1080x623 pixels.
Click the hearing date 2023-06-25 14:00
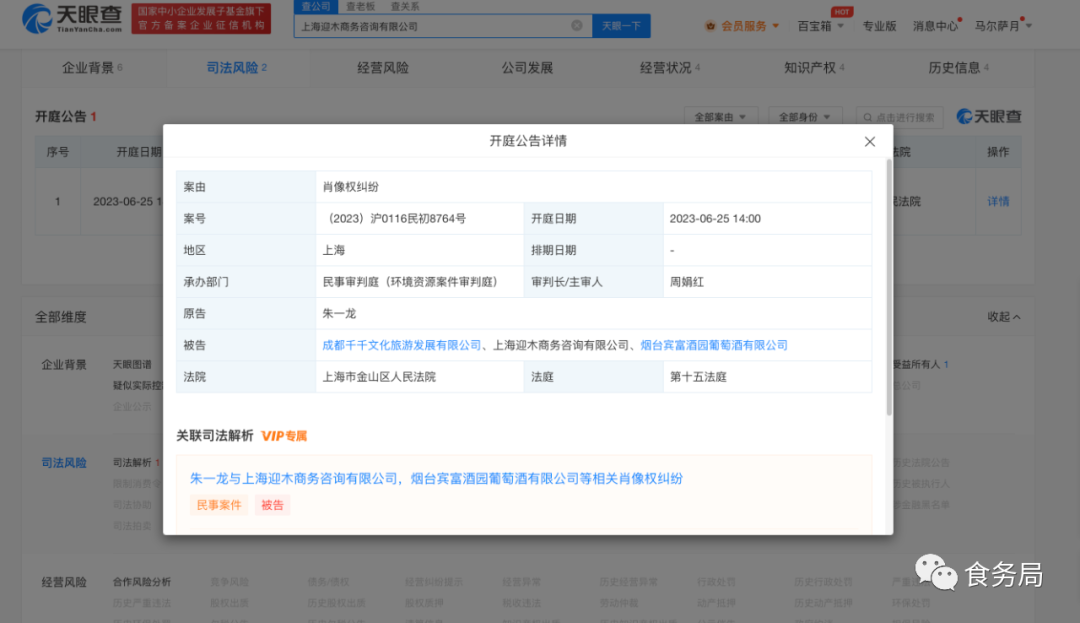pyautogui.click(x=715, y=218)
